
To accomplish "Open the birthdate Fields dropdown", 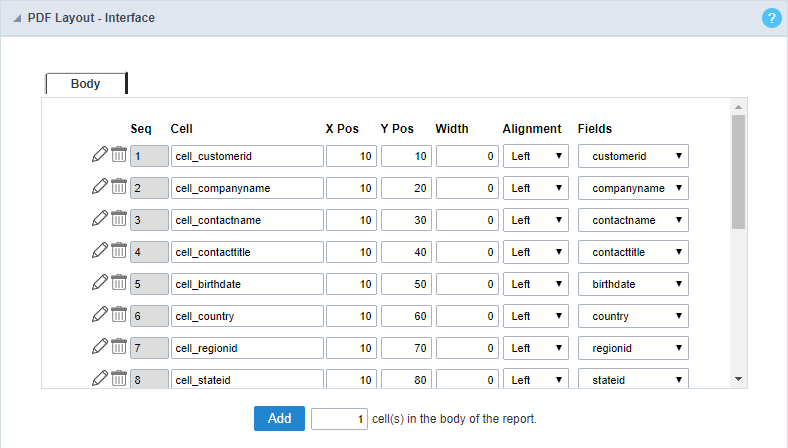I will [633, 284].
